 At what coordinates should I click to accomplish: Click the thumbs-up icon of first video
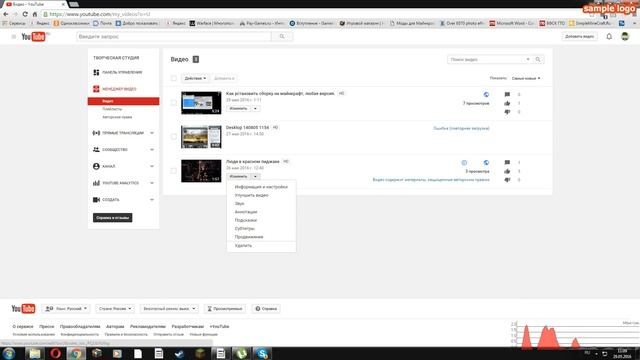tap(507, 103)
